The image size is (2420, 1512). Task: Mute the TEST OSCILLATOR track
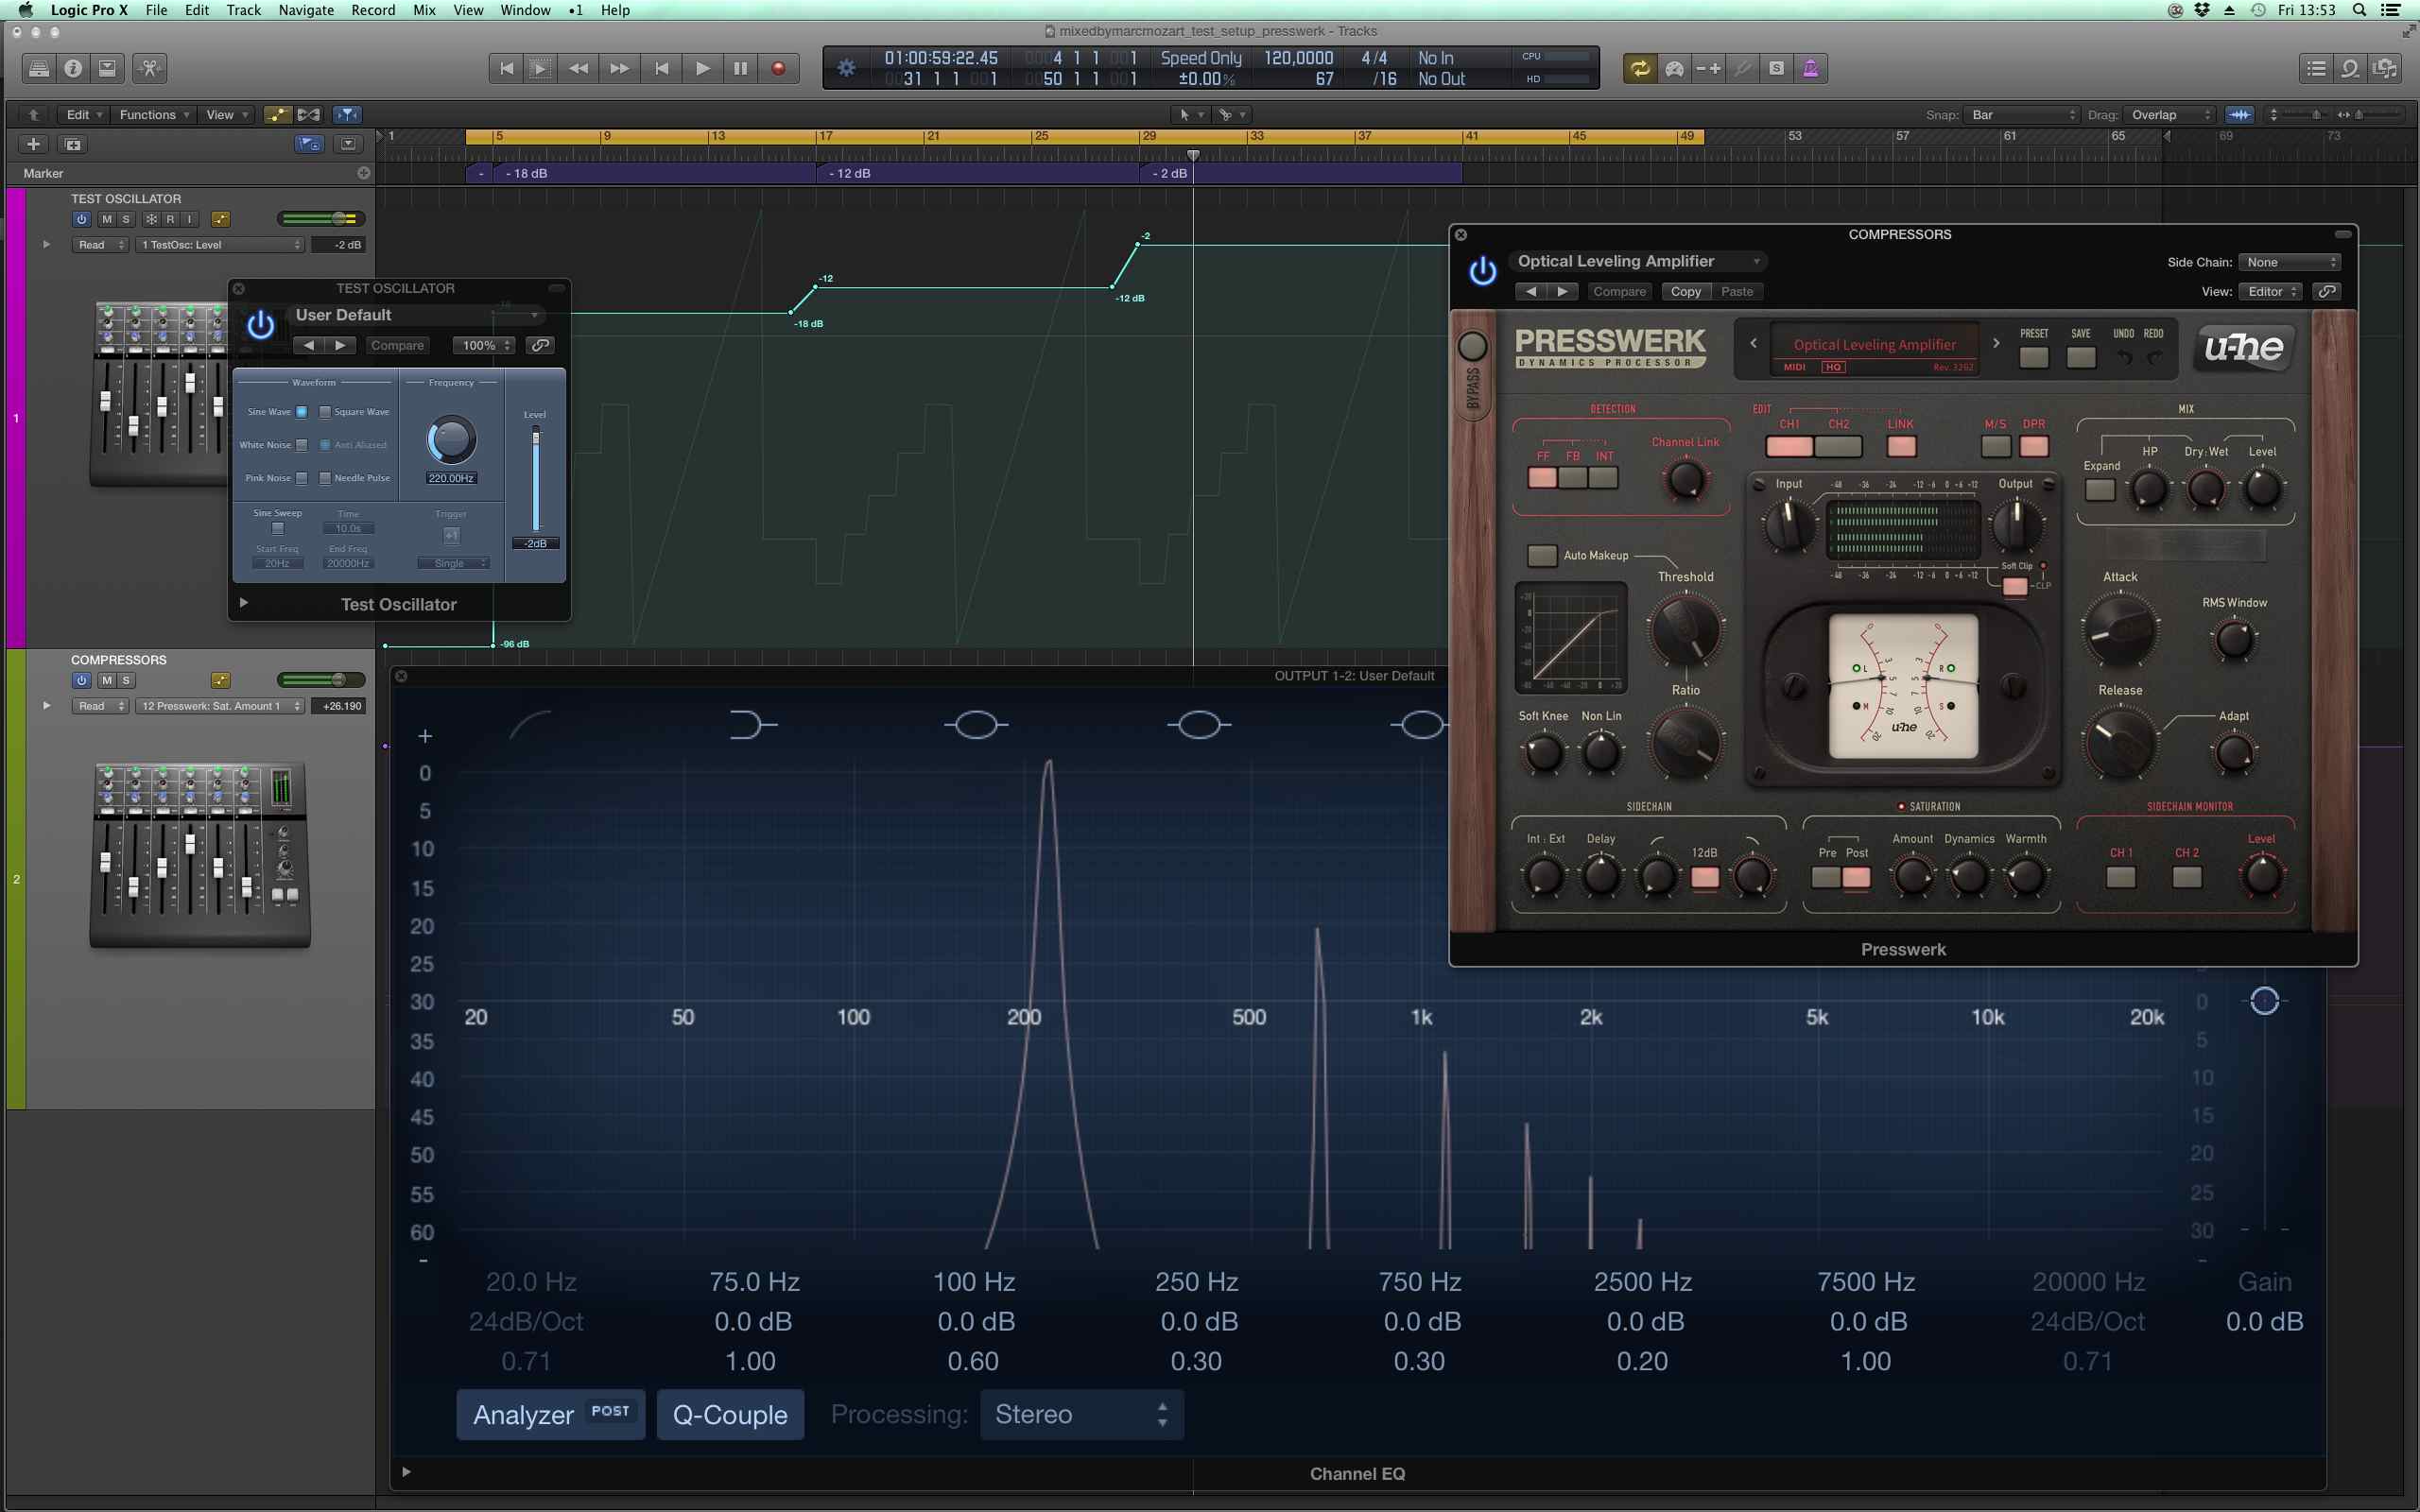(x=106, y=219)
